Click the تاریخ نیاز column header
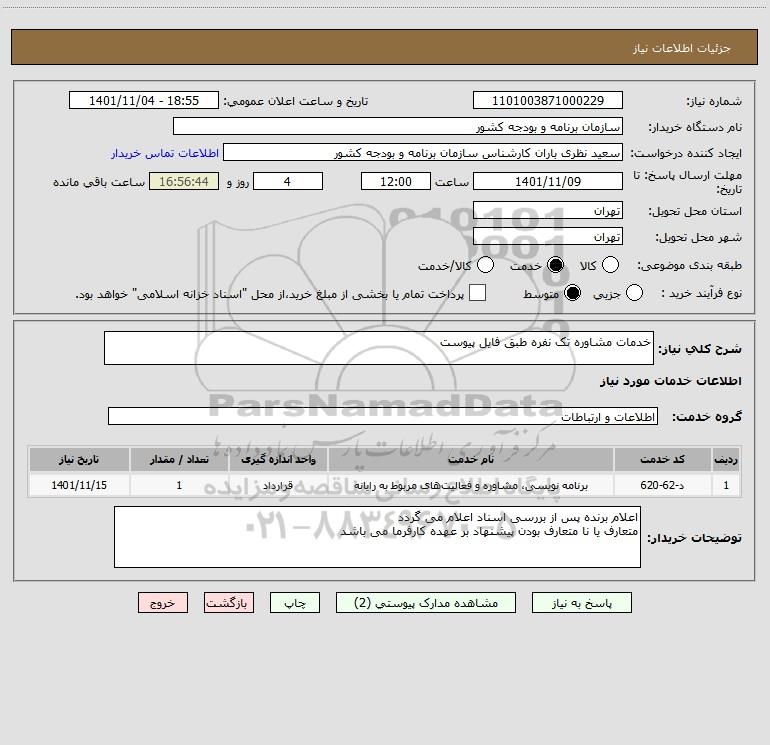 (x=79, y=459)
